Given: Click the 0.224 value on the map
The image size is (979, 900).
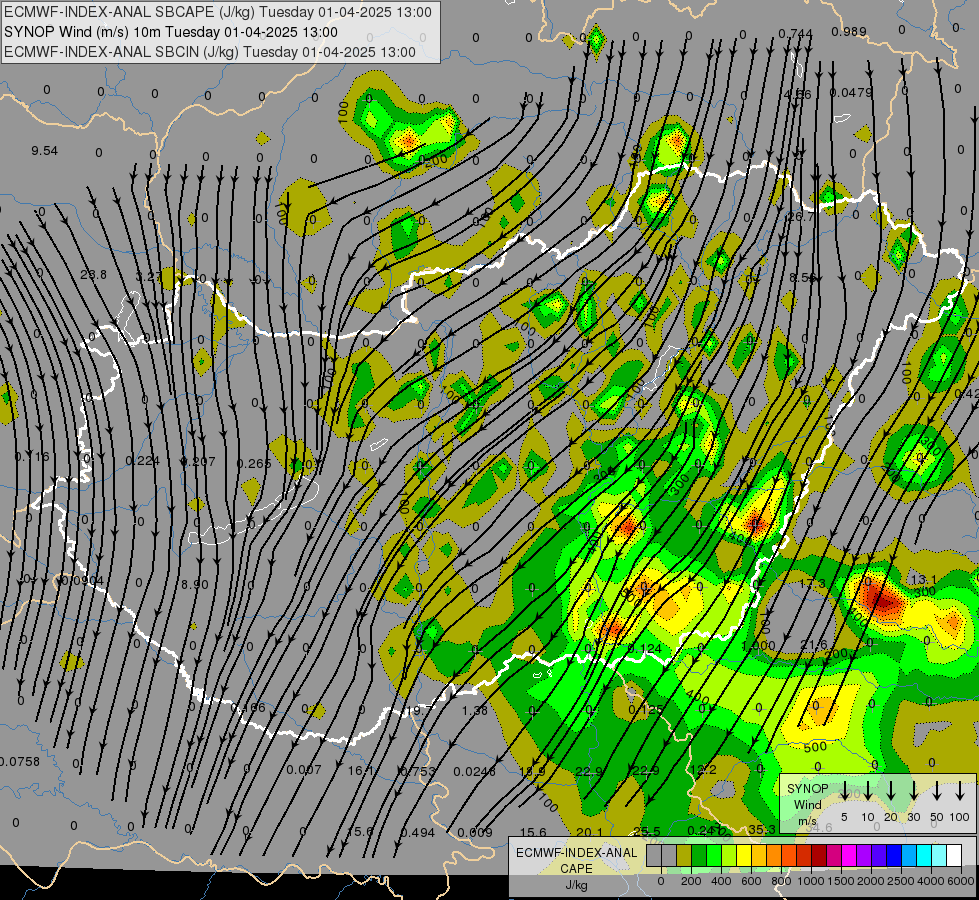Looking at the screenshot, I should tap(142, 461).
